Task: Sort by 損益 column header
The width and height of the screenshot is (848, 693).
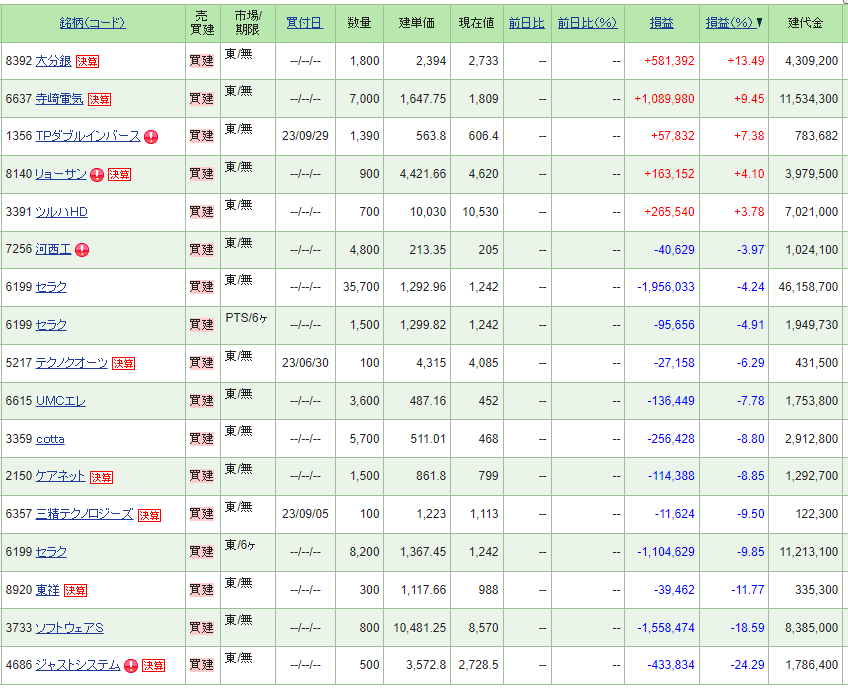Action: click(x=661, y=23)
